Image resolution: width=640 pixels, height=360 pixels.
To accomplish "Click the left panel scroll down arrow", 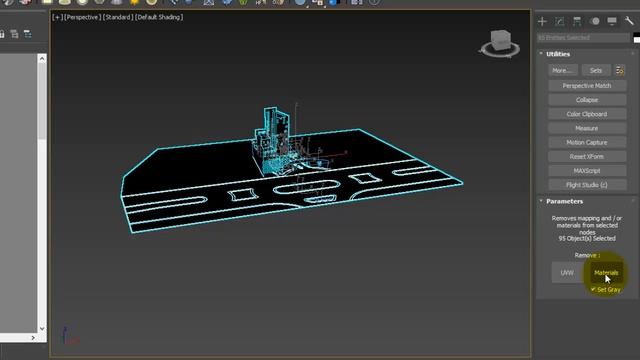I will (42, 329).
